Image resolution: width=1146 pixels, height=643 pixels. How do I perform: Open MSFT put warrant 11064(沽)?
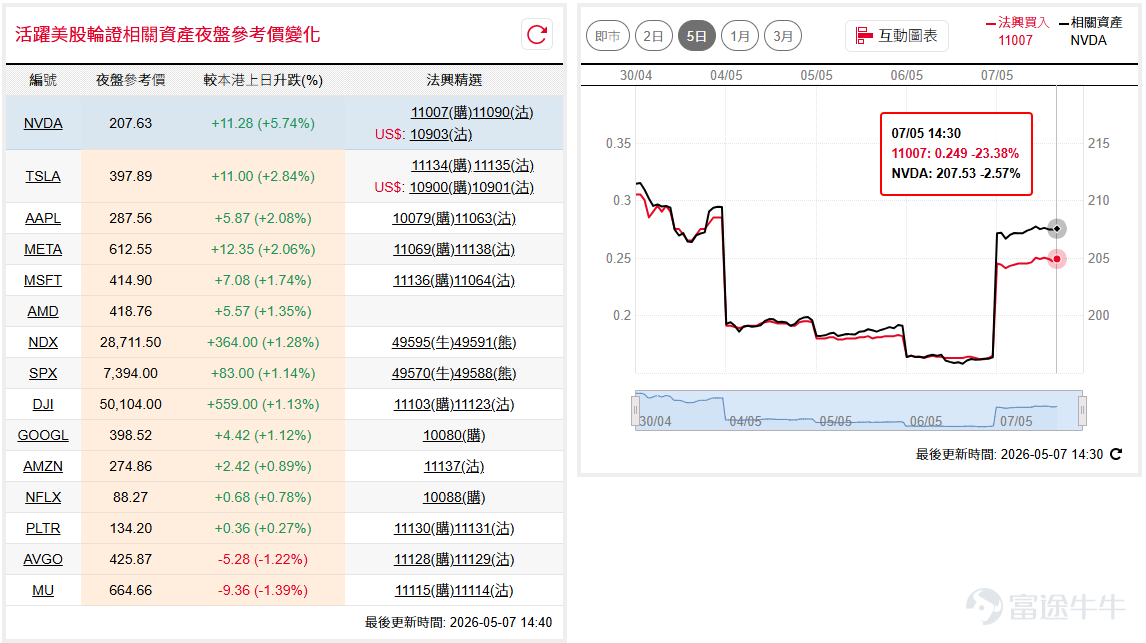485,280
